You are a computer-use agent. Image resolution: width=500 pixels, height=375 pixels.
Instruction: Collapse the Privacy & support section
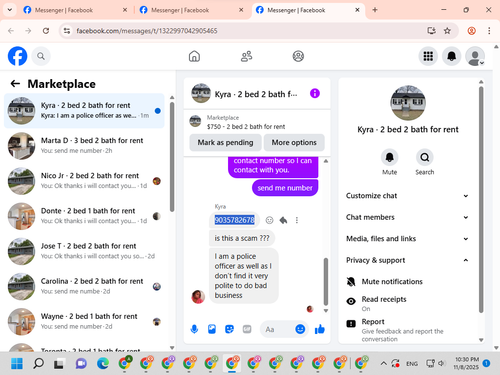pos(407,260)
